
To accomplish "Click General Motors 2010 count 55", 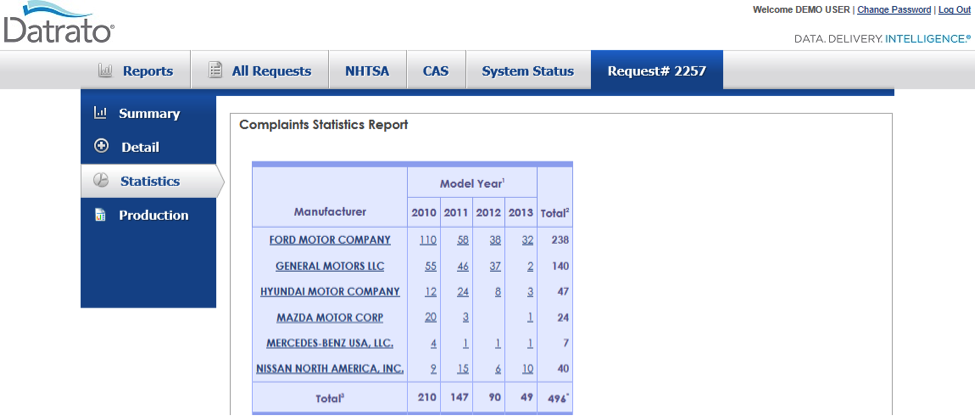I will [x=430, y=266].
